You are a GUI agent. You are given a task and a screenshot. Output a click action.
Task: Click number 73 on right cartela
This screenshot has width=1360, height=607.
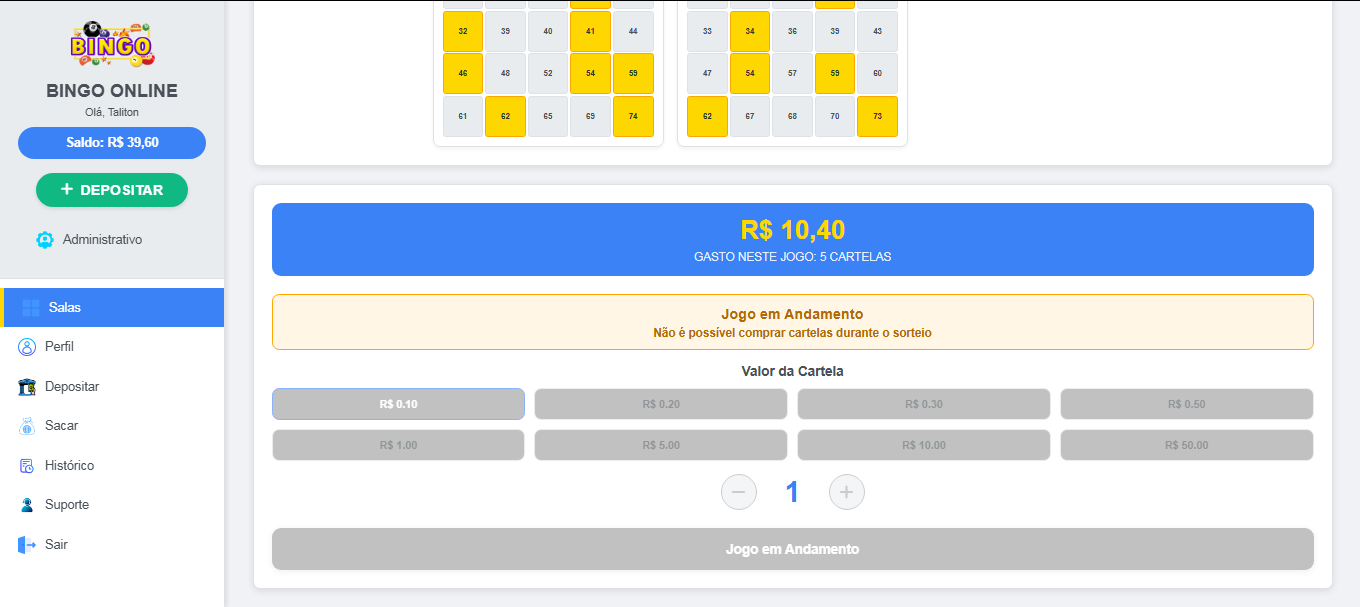(877, 116)
